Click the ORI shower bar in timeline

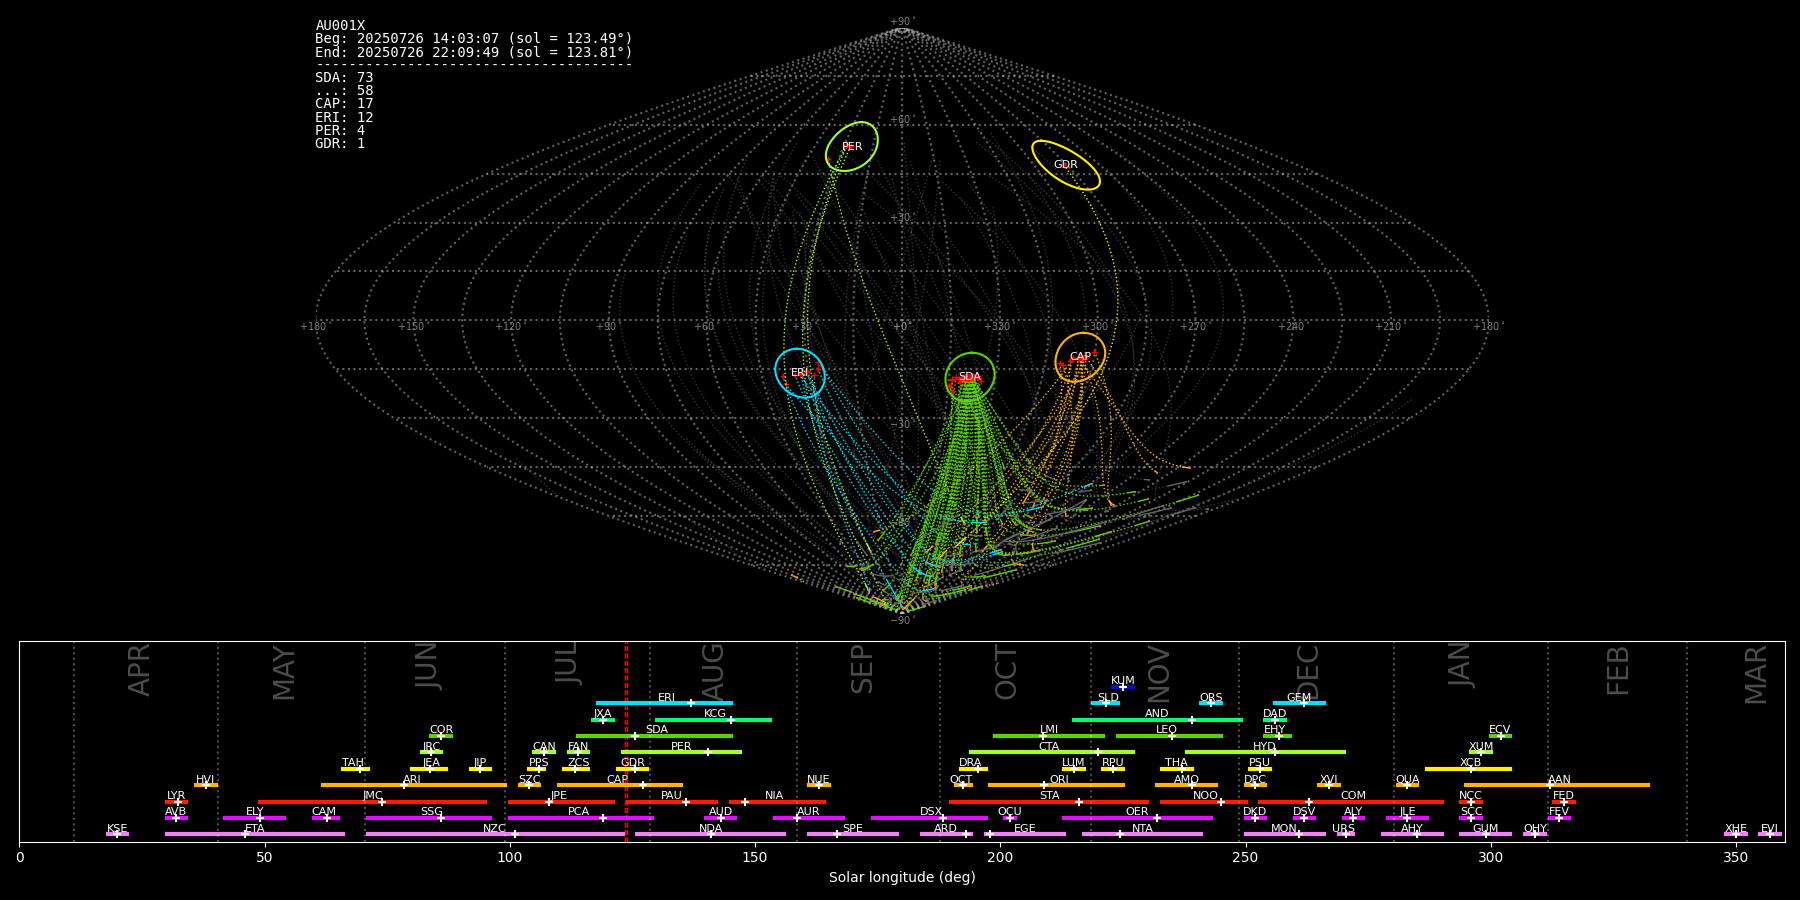(1056, 785)
